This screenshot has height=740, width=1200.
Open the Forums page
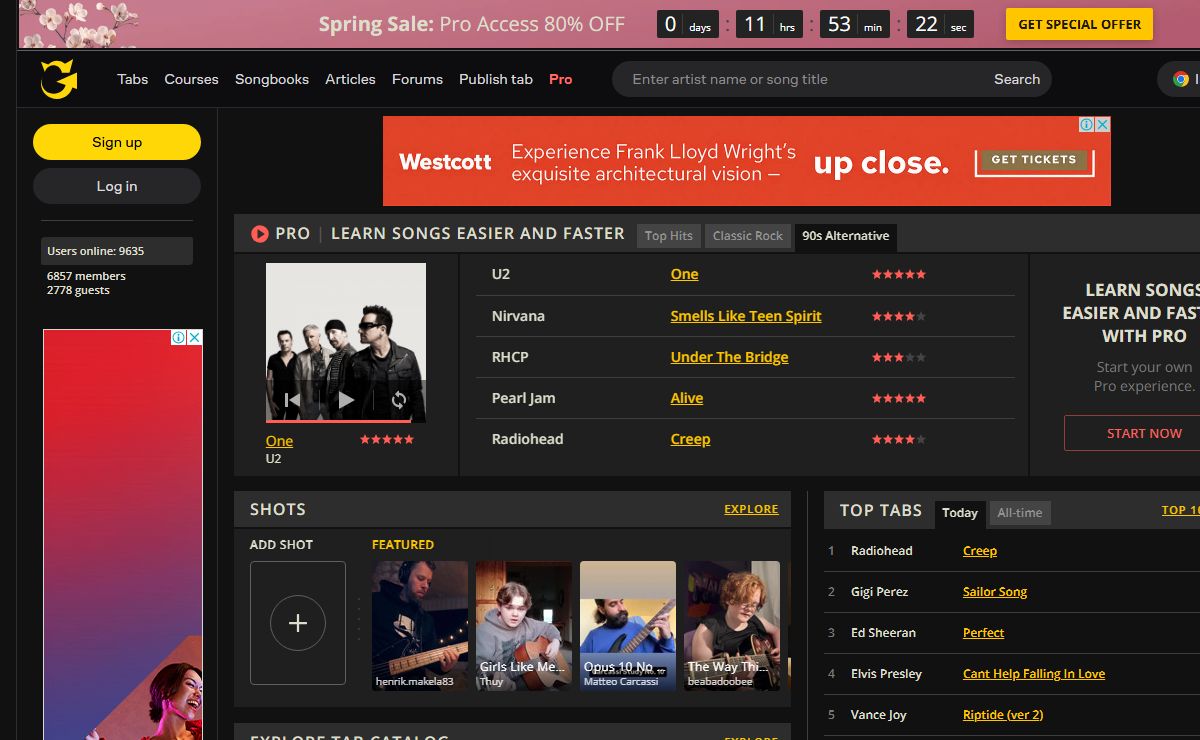tap(417, 79)
